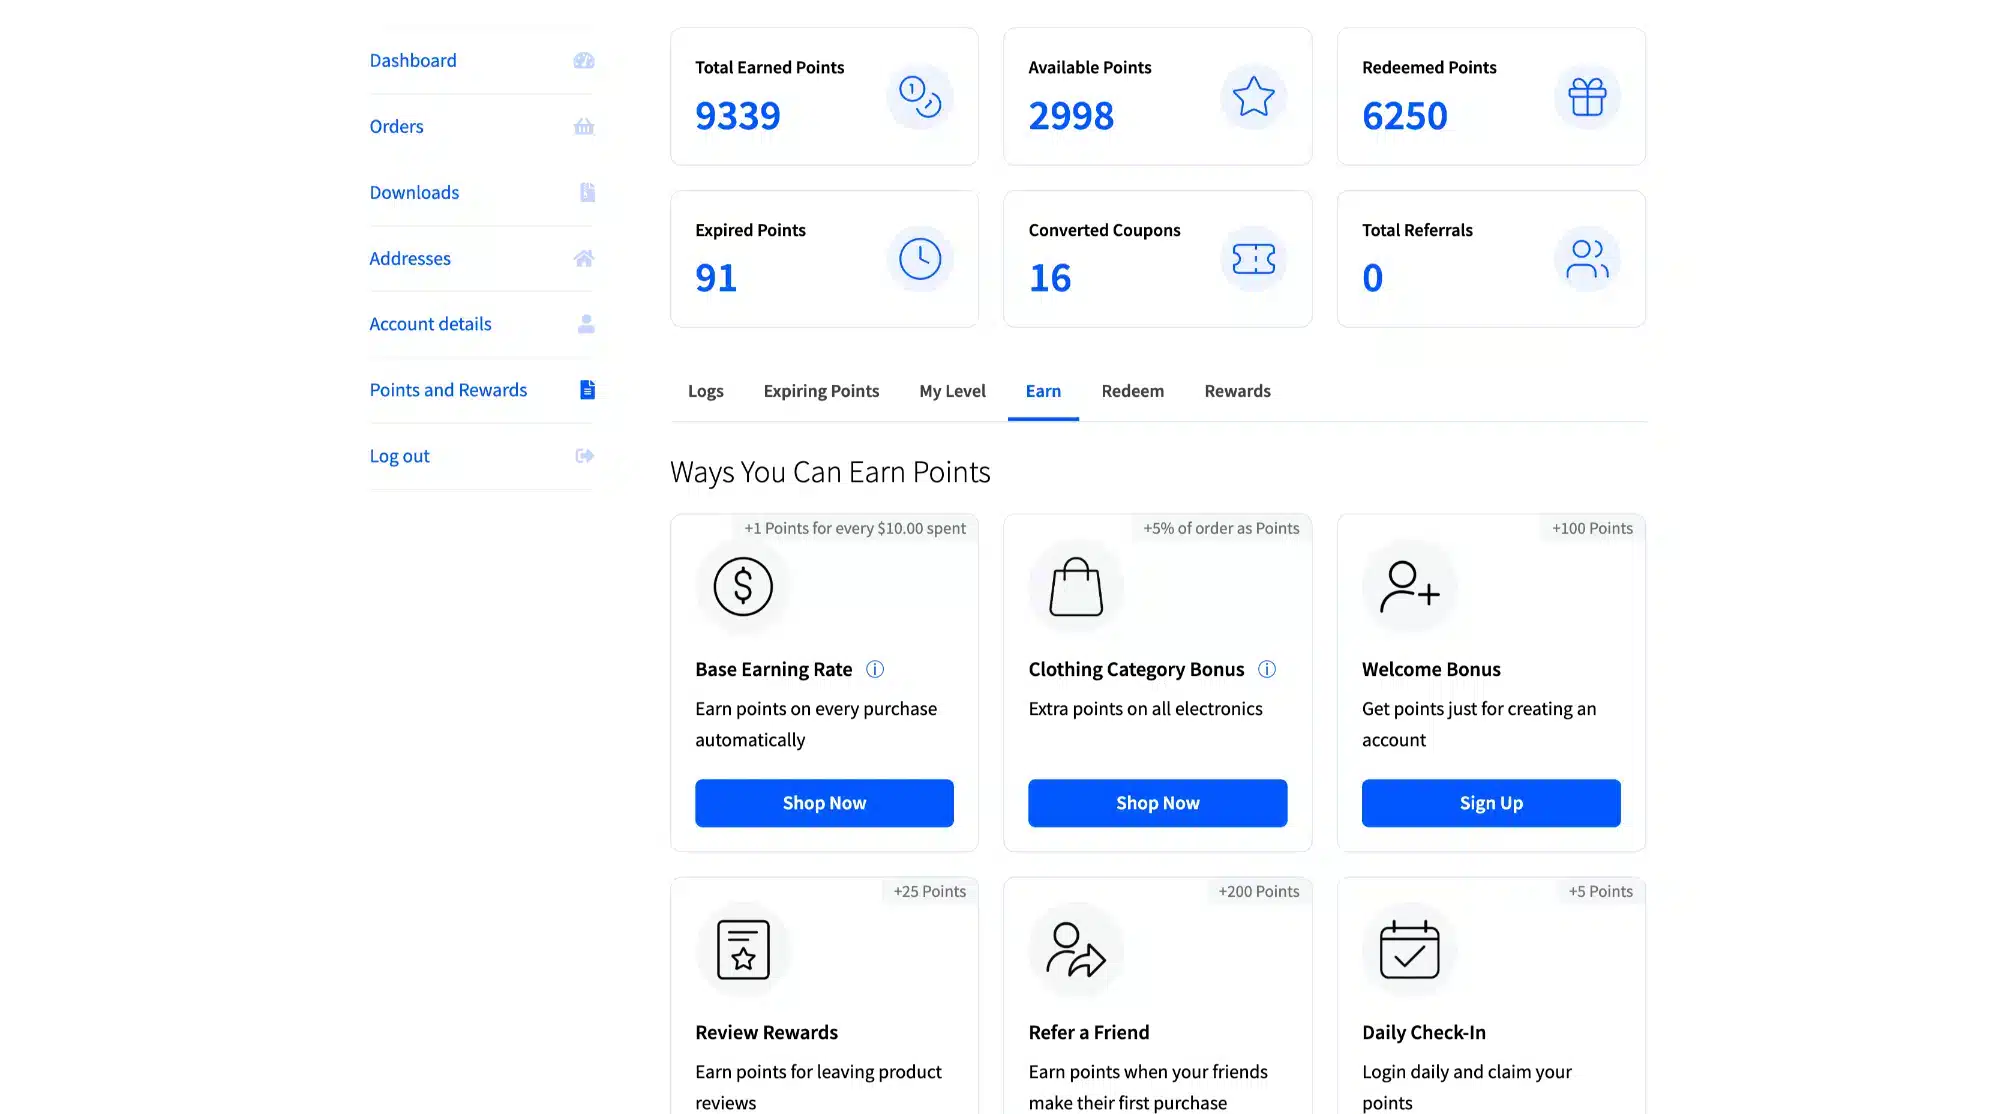Click the Ways You Can Earn Points heading

click(x=830, y=472)
